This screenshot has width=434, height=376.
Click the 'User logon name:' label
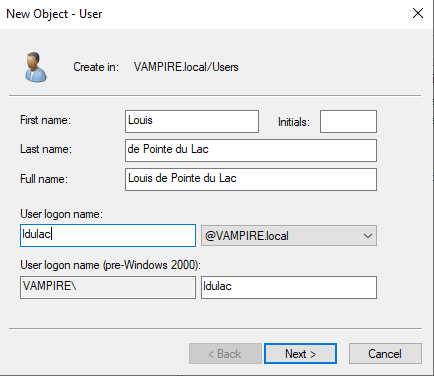(61, 214)
